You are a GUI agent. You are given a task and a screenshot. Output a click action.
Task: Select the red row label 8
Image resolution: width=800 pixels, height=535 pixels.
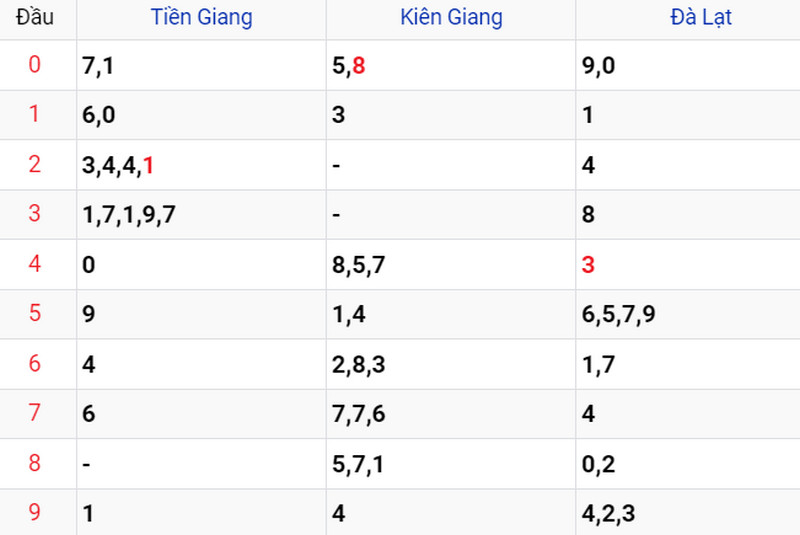(35, 463)
